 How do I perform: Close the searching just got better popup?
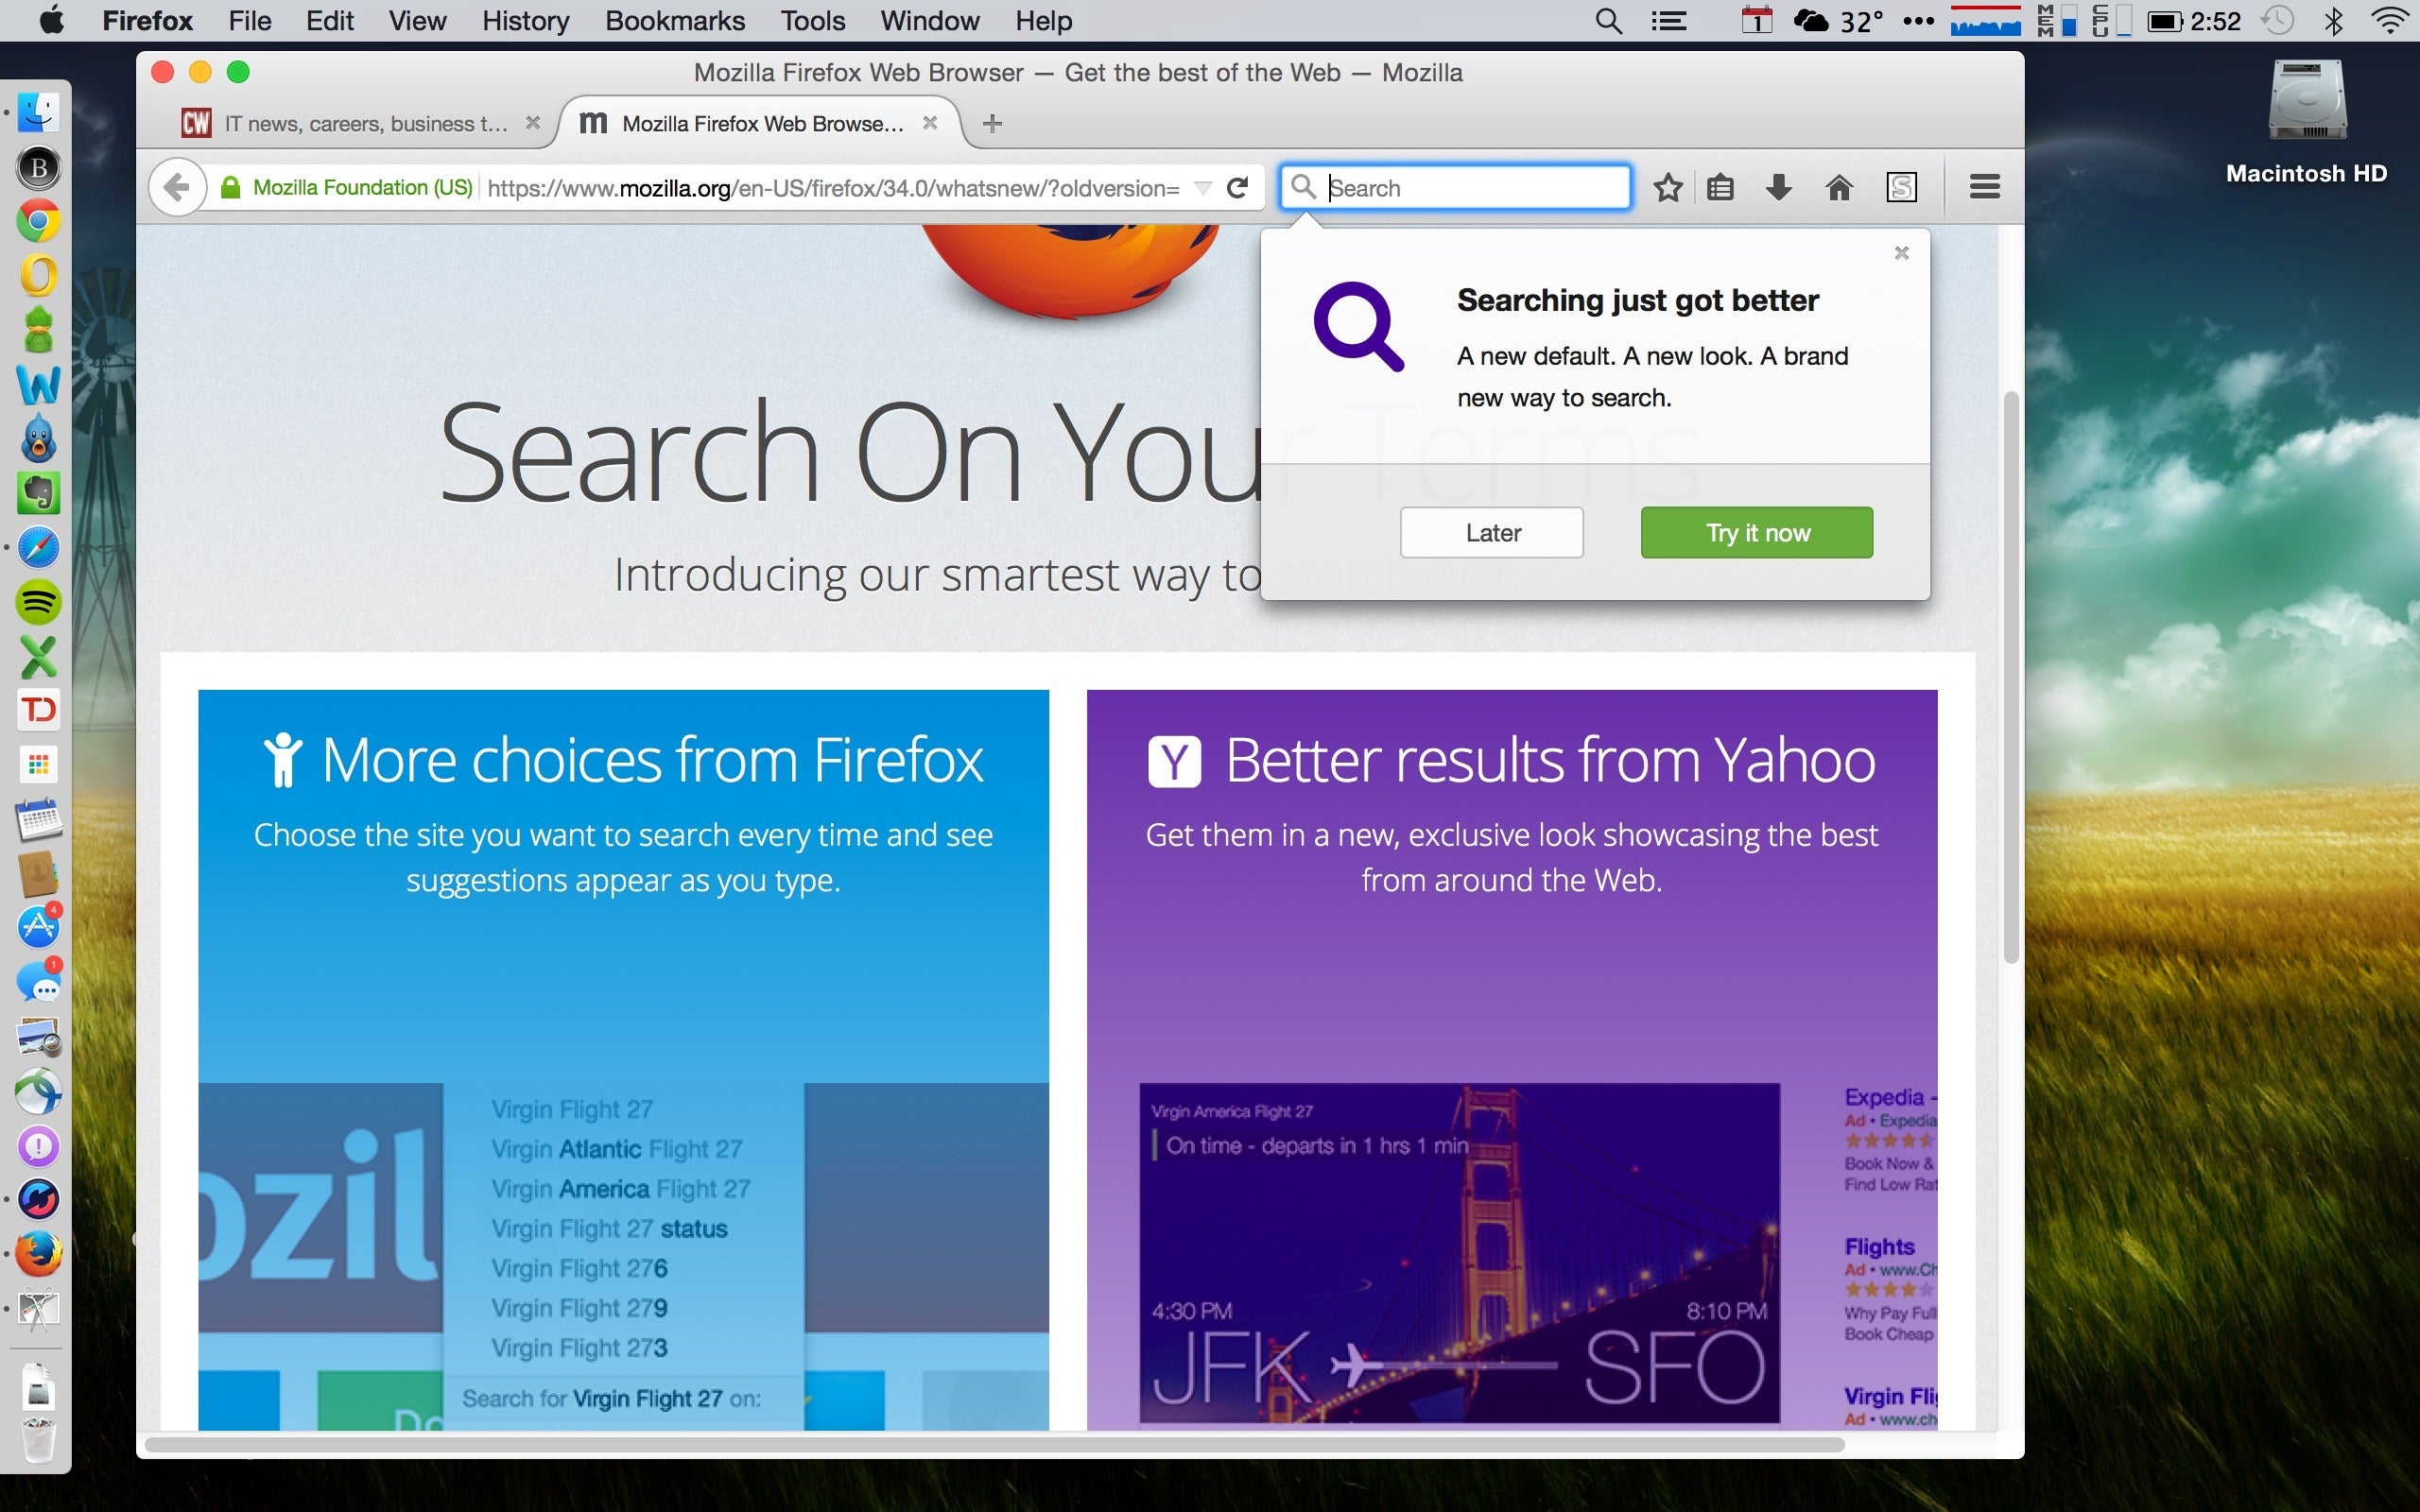coord(1903,252)
